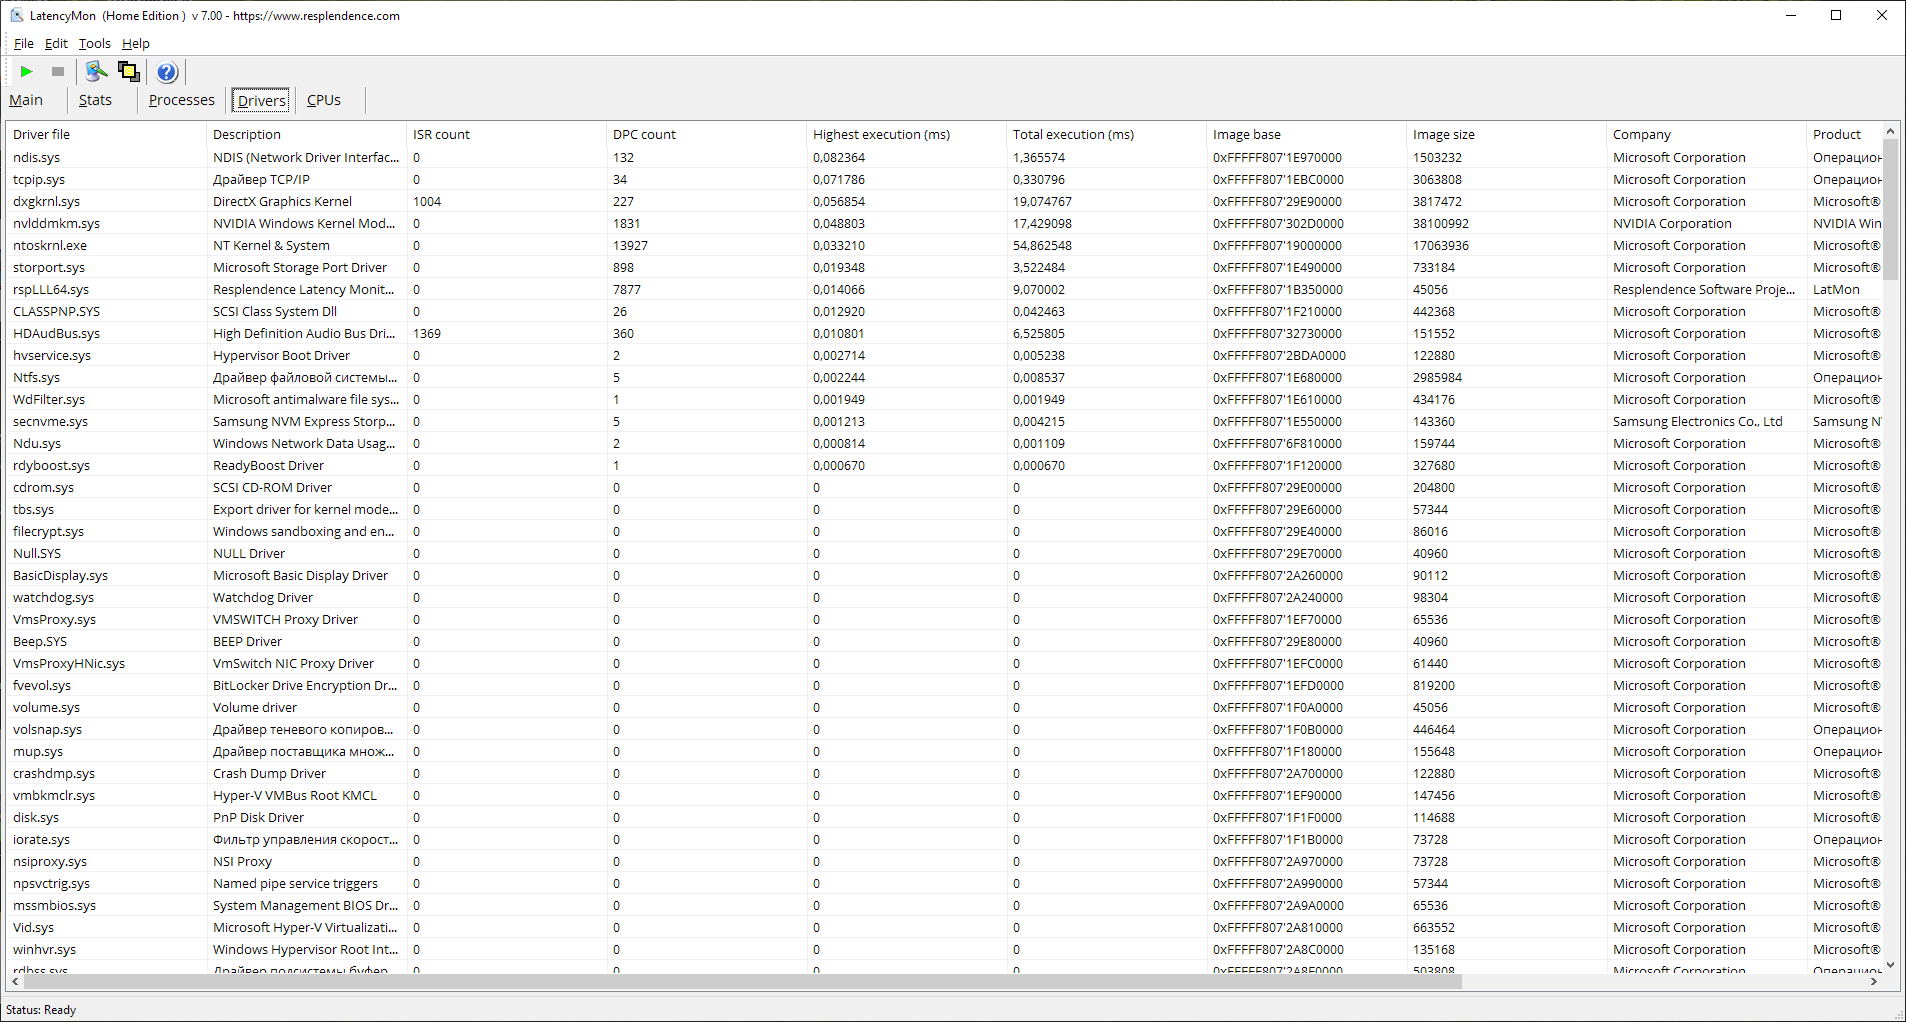Click the horizontal scrollbar thumb
The image size is (1906, 1022).
click(x=743, y=982)
